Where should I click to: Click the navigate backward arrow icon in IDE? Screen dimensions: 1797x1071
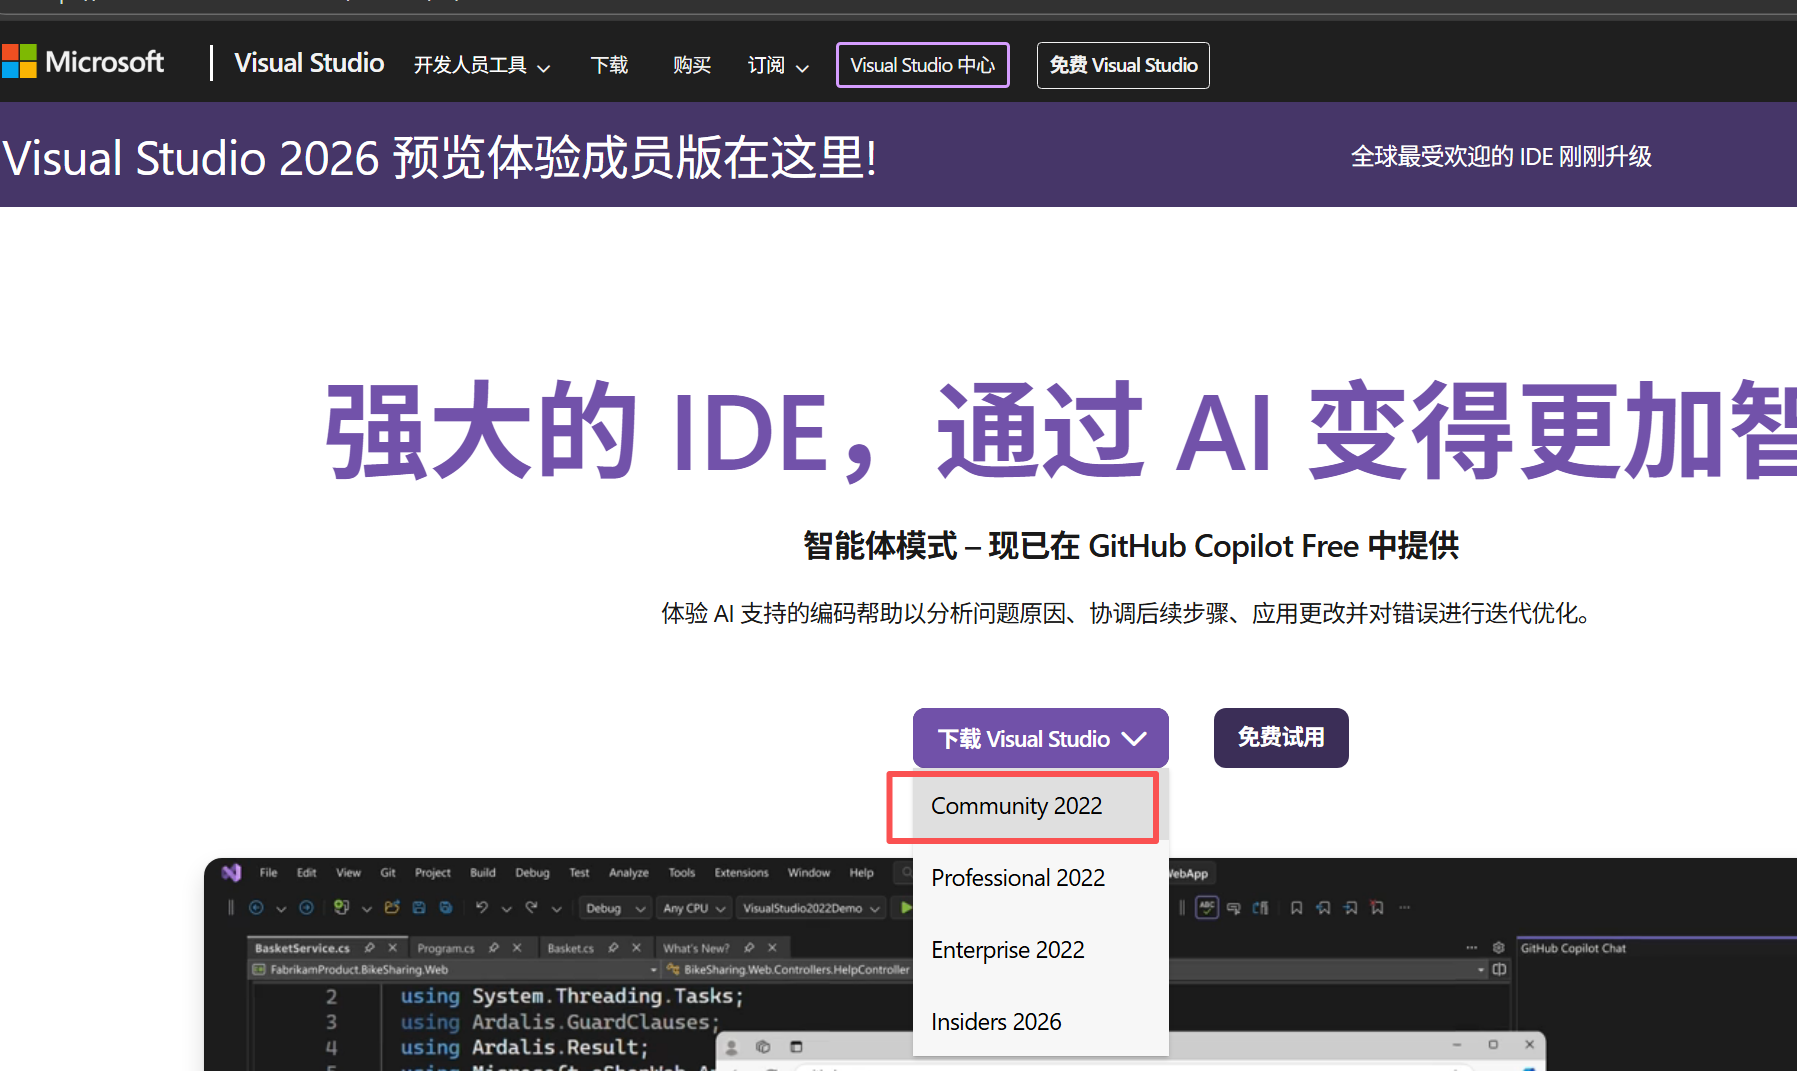pyautogui.click(x=256, y=908)
